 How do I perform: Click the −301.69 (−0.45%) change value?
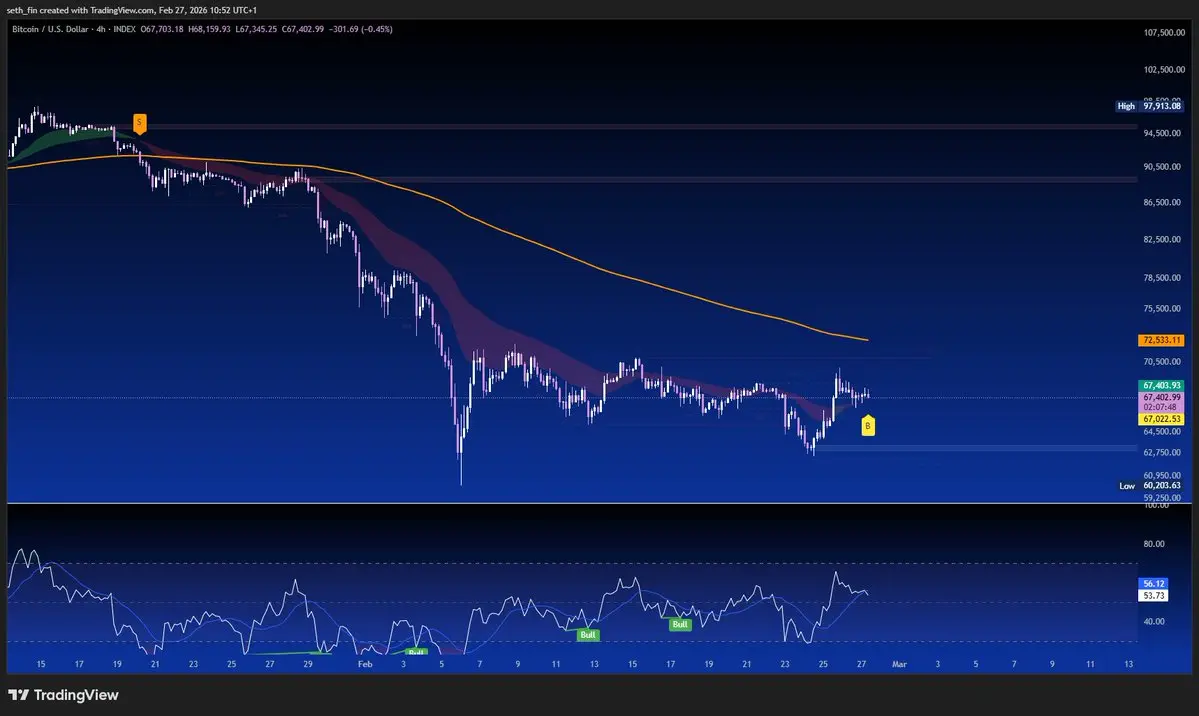tap(360, 29)
